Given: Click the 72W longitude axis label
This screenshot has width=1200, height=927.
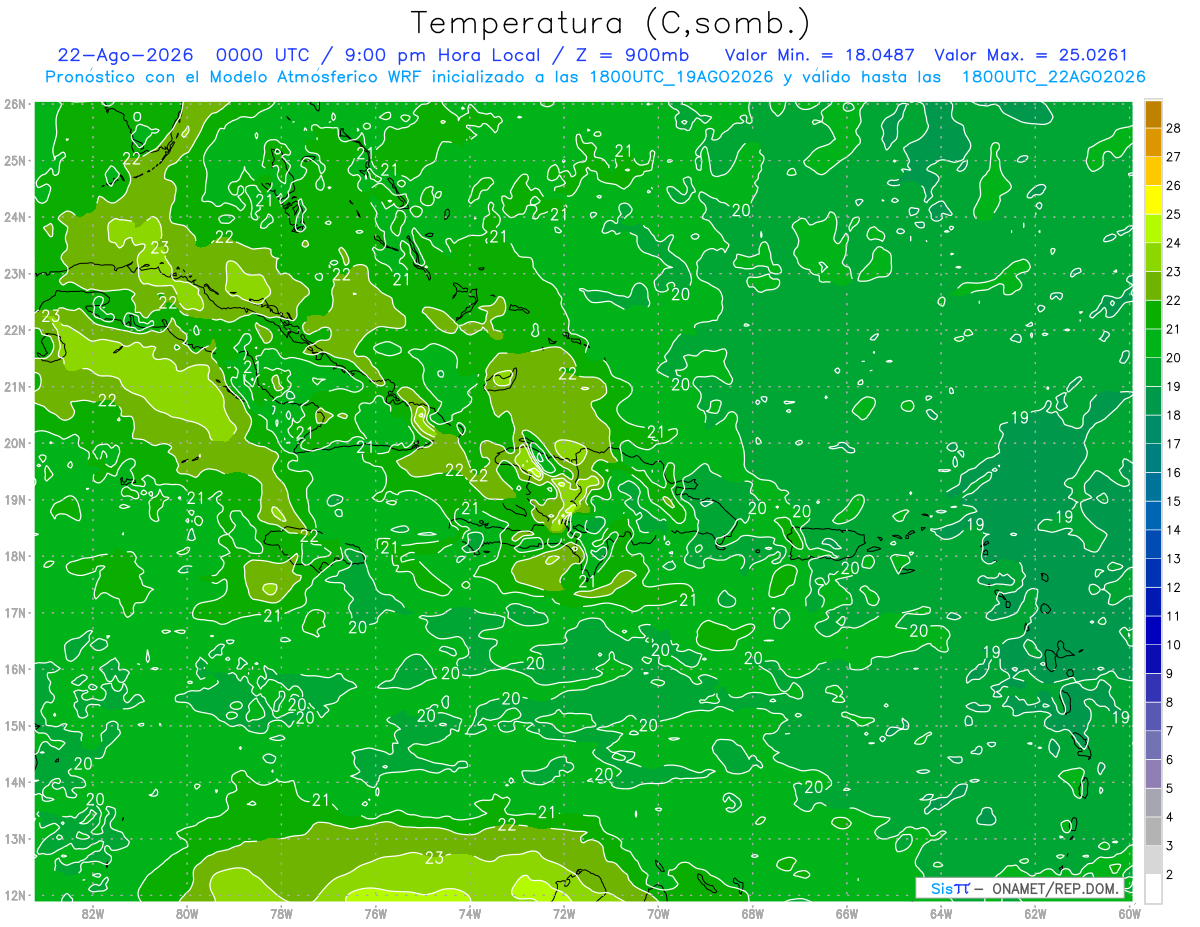Looking at the screenshot, I should (564, 913).
